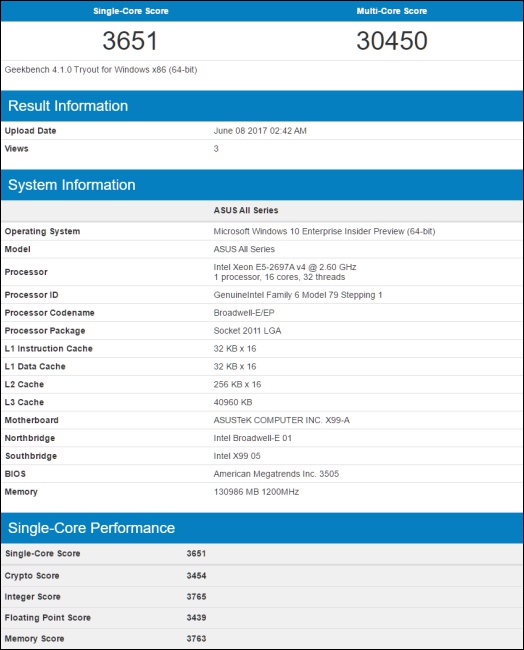
Task: Select the Broadwell-E/EP codename value
Action: click(x=244, y=313)
